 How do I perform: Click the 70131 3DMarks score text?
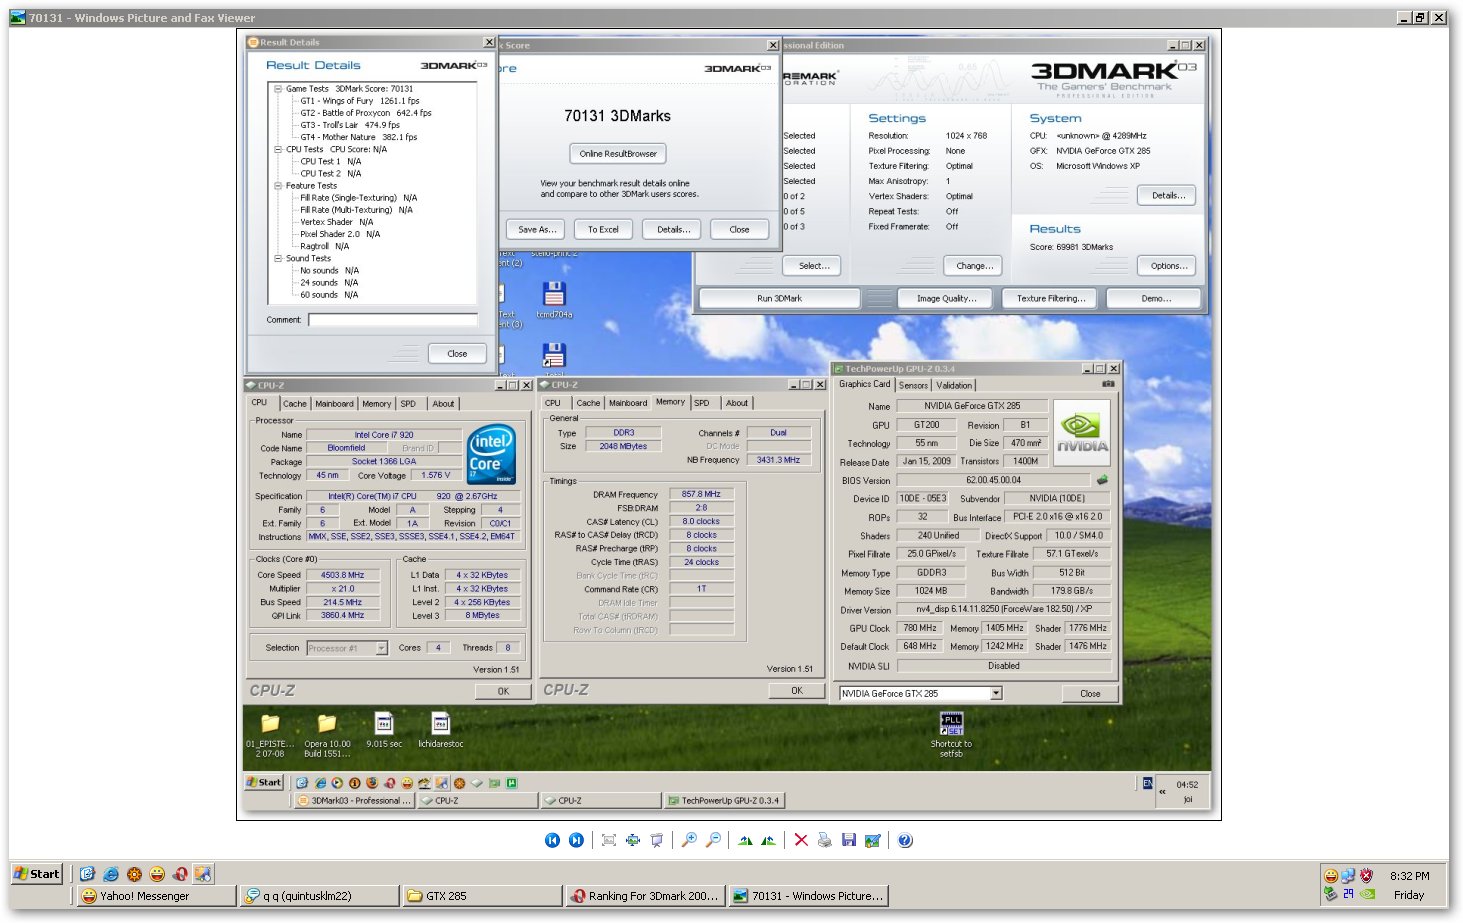tap(617, 116)
